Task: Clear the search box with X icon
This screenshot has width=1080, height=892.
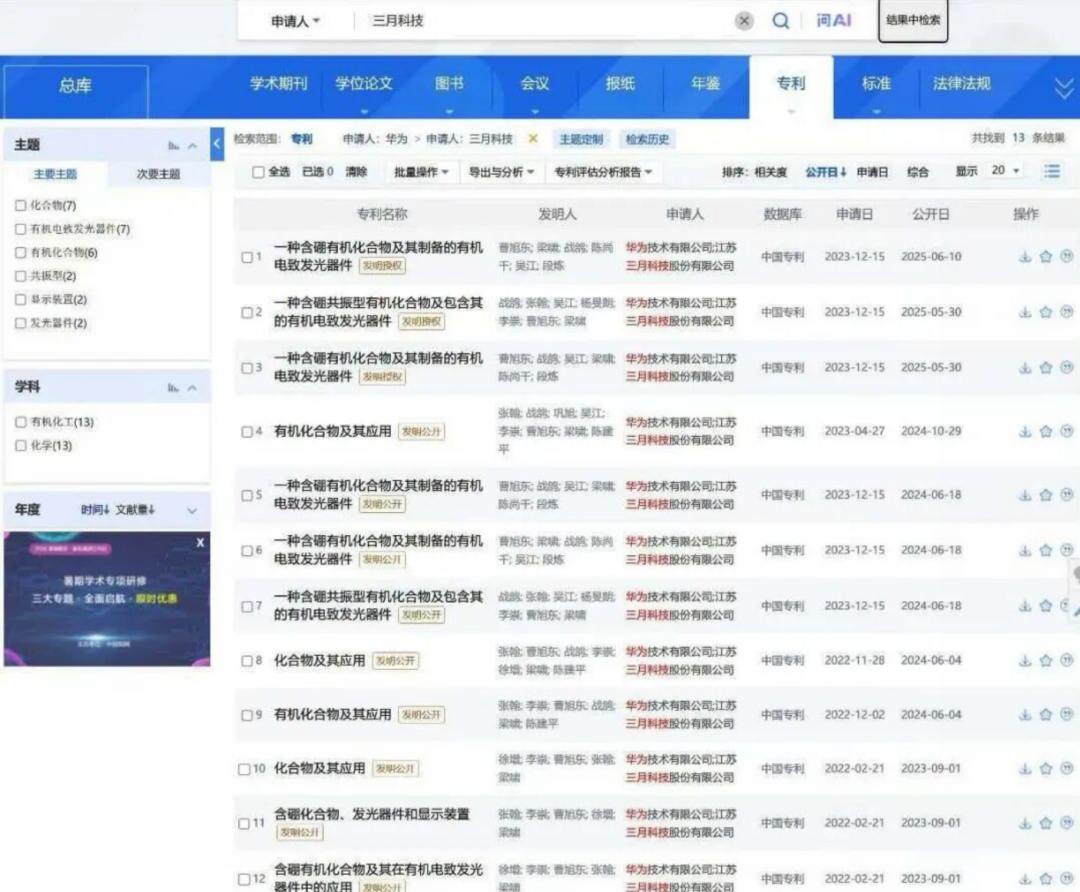Action: [744, 21]
